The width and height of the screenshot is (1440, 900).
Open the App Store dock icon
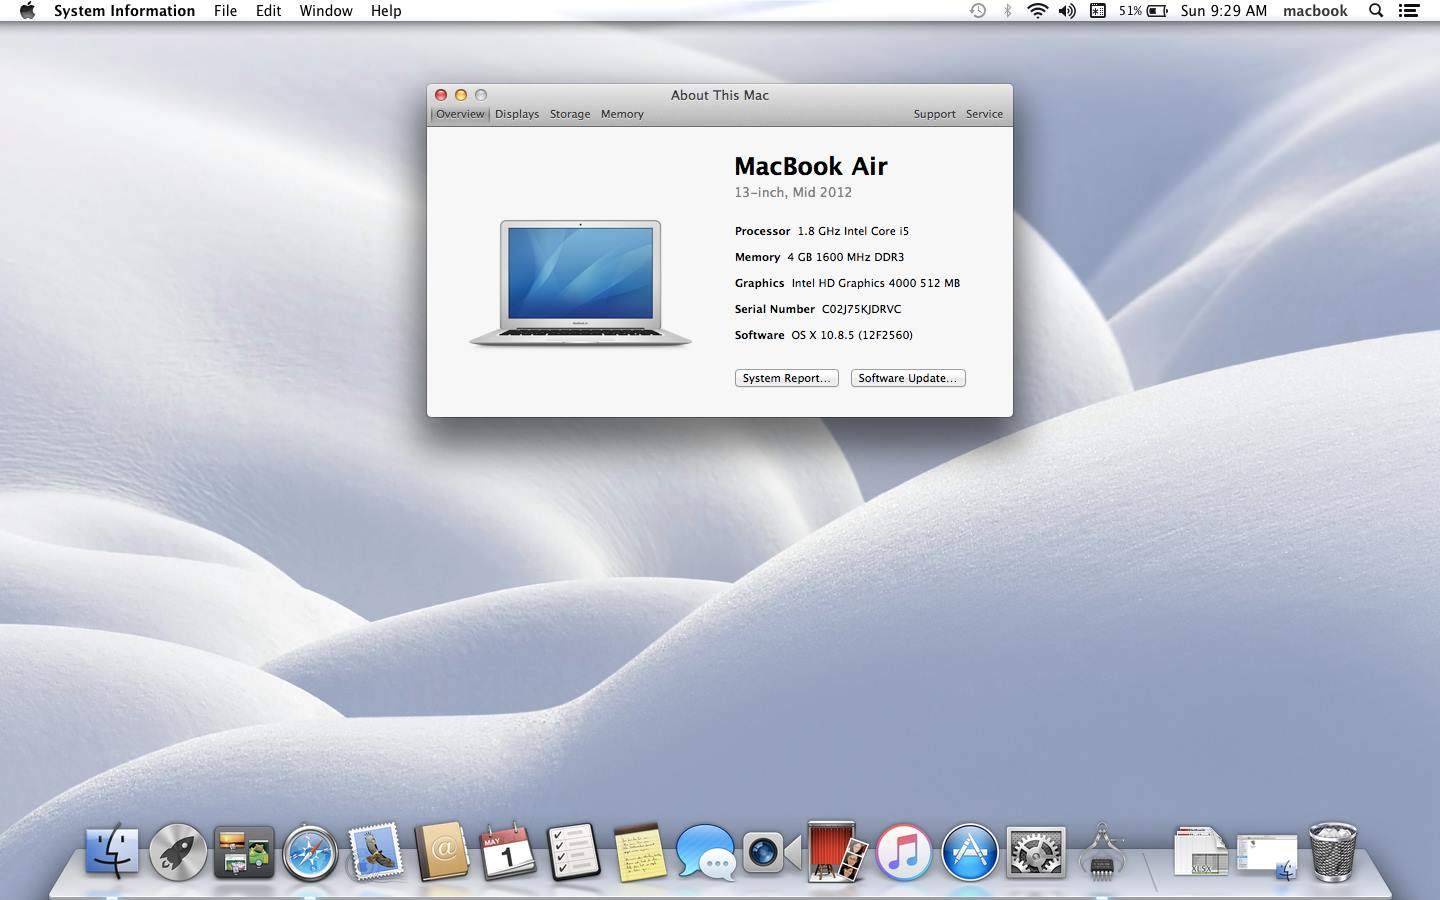[x=969, y=853]
